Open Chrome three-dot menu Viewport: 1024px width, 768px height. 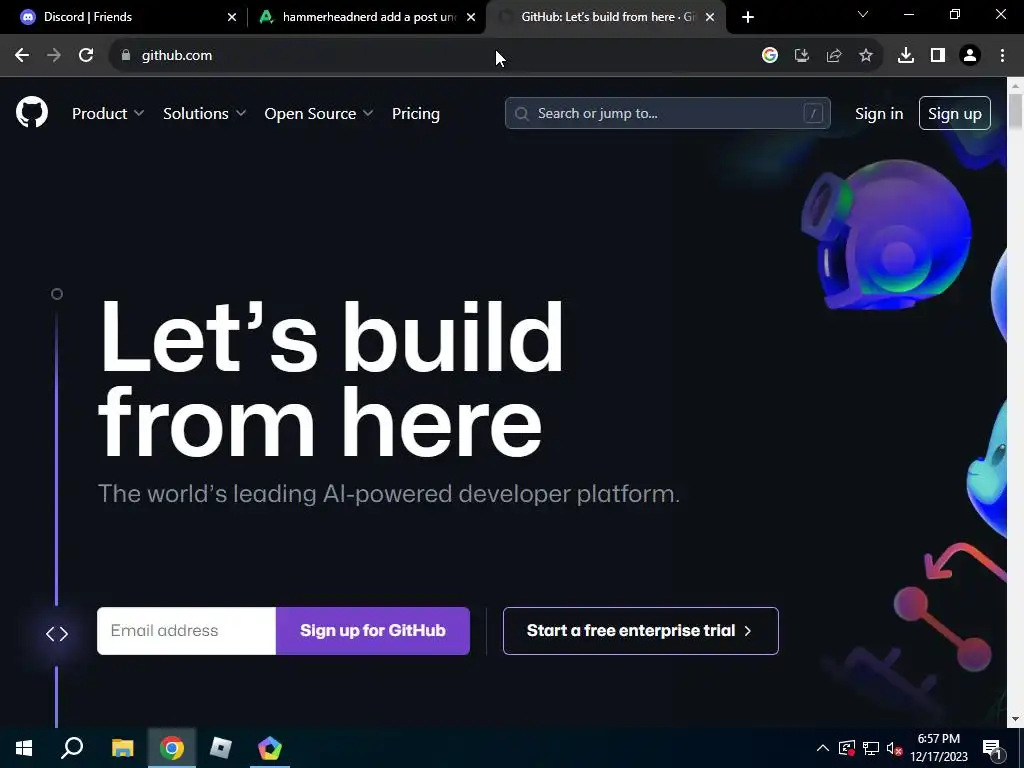pyautogui.click(x=1002, y=56)
